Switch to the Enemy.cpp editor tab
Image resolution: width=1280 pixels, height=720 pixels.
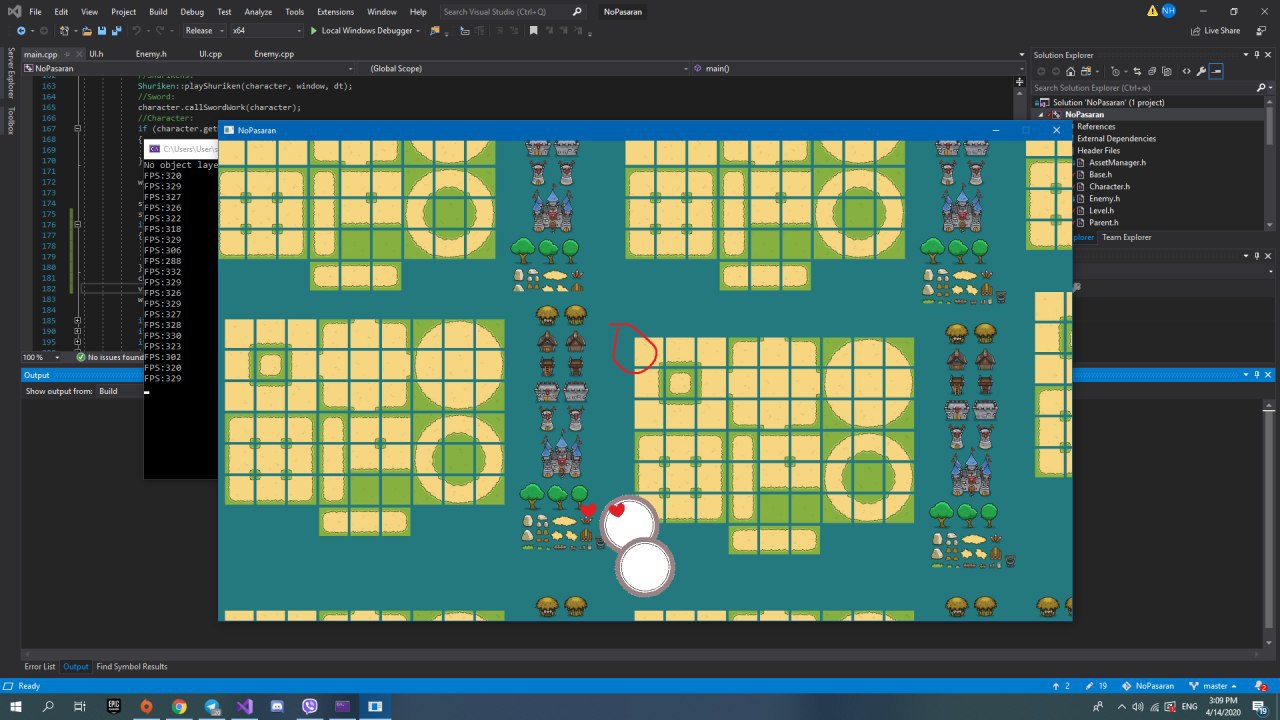pos(273,54)
